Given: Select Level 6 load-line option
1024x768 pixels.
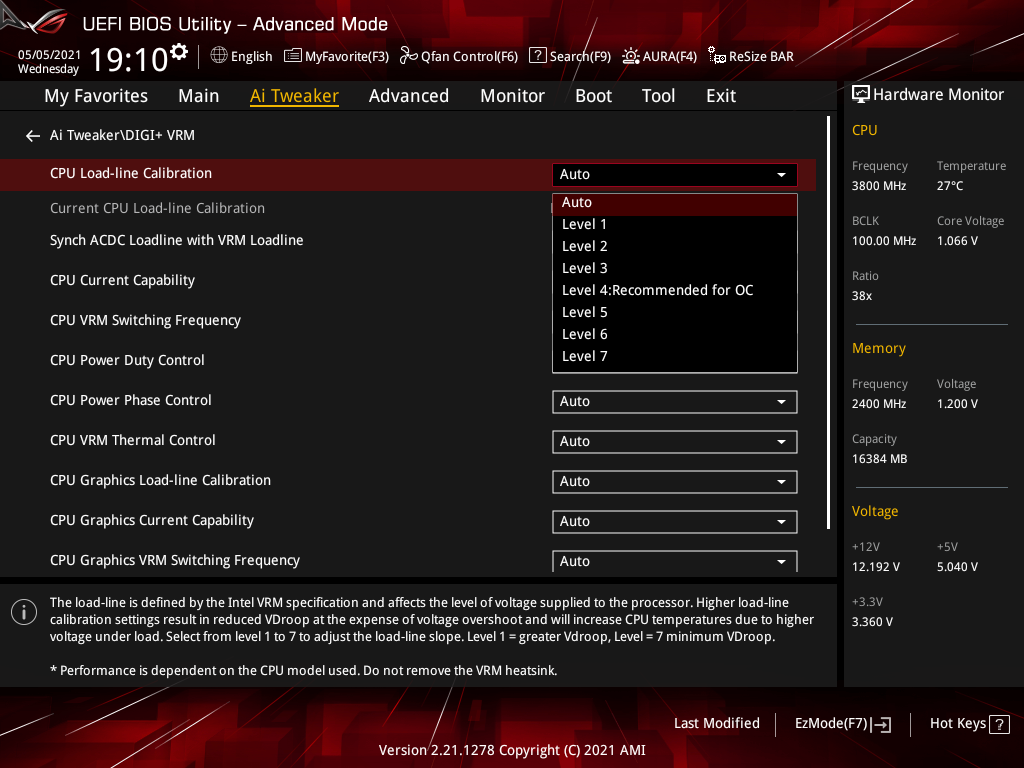Looking at the screenshot, I should pos(675,334).
